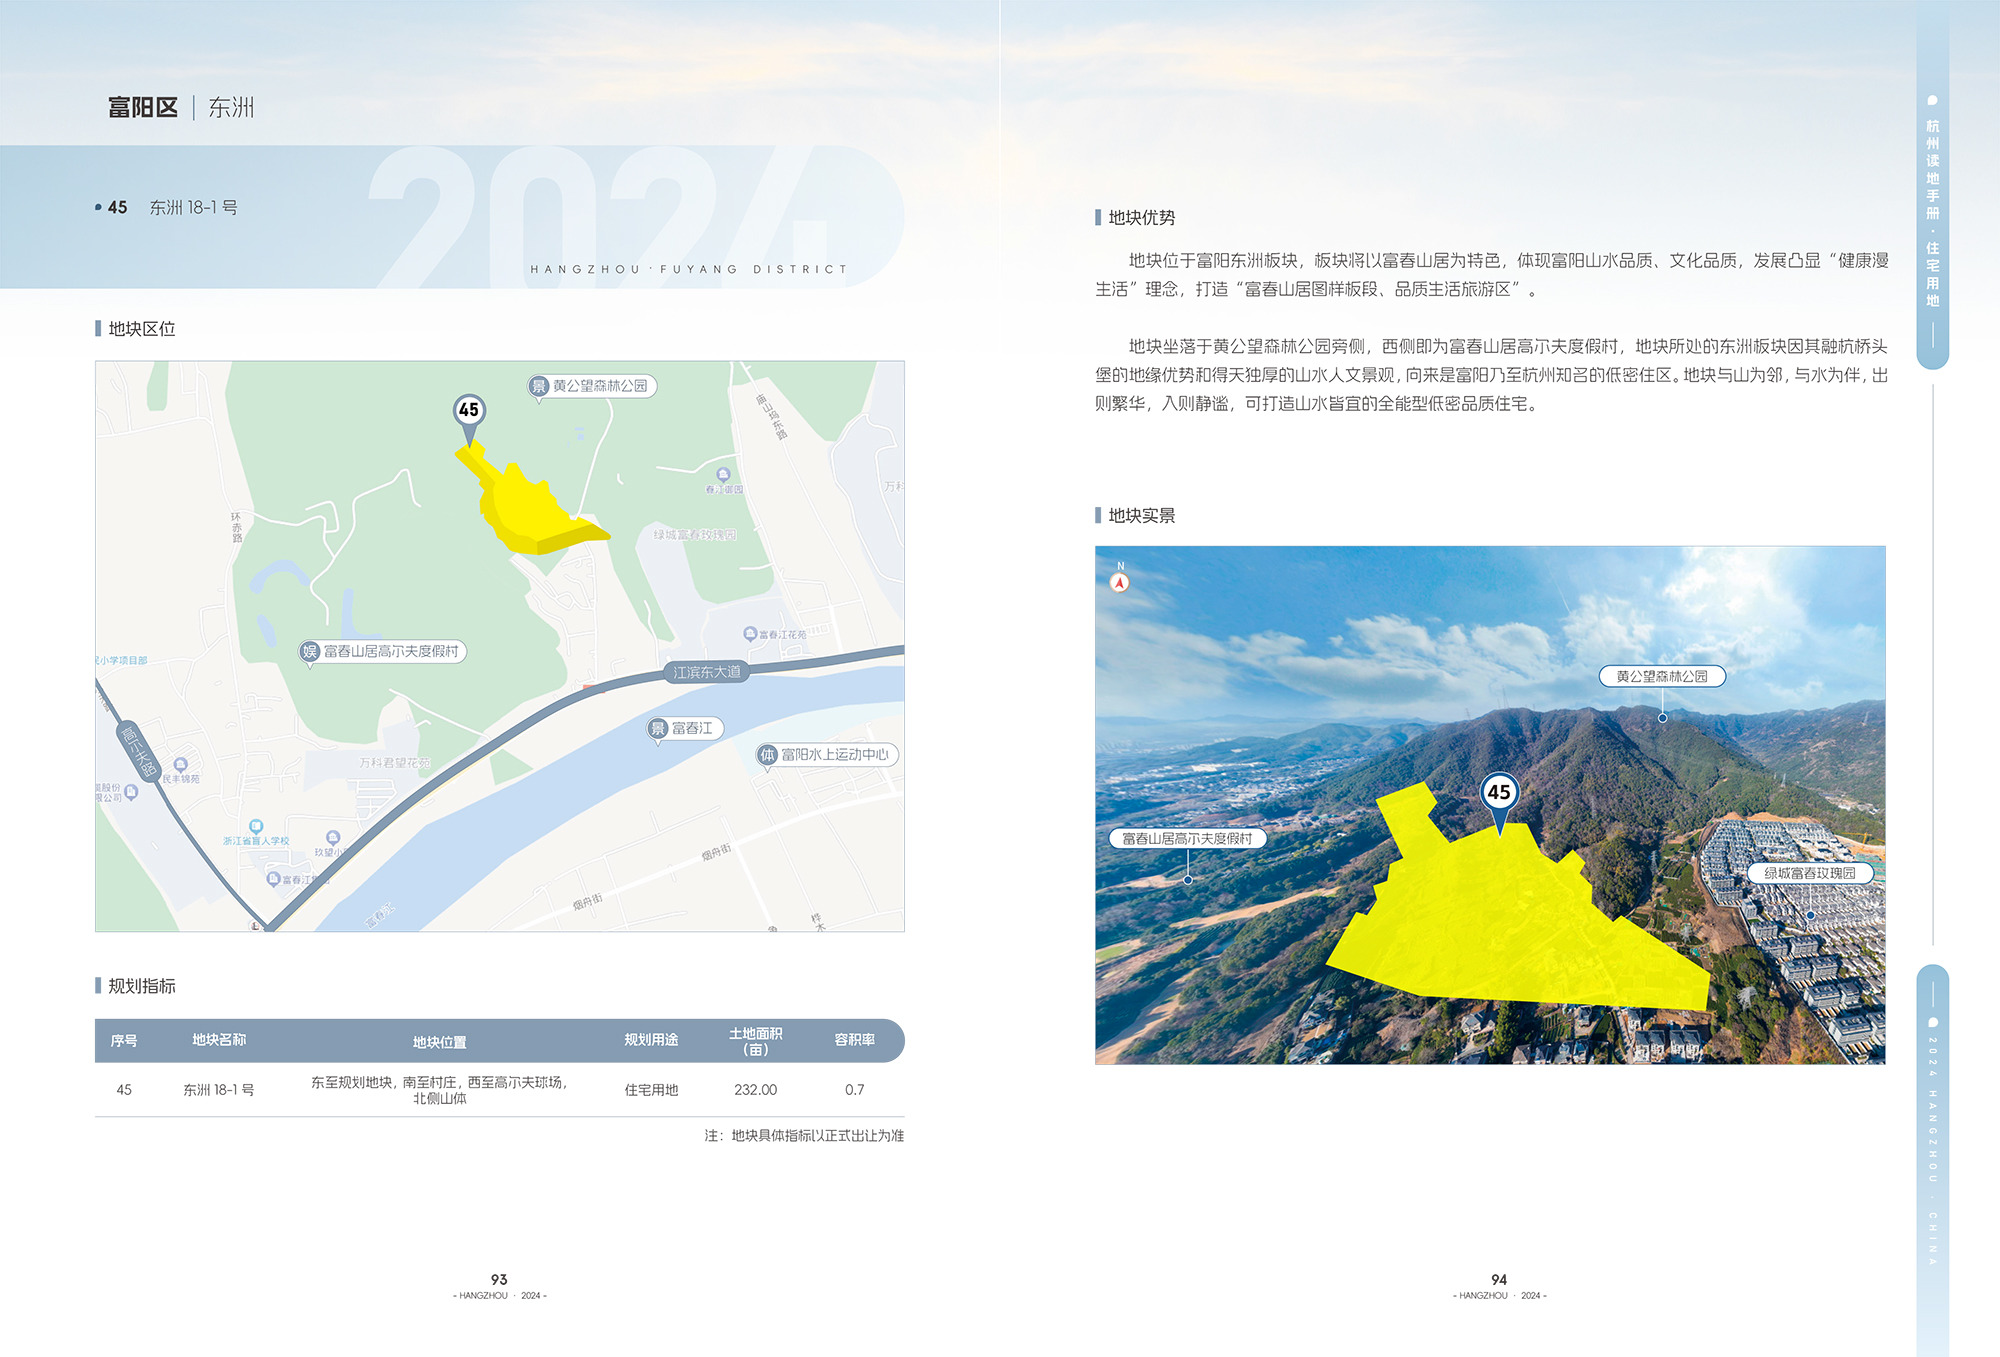The width and height of the screenshot is (2000, 1357).
Task: Click the 绿城富春玫瑰园 text on the map
Action: coord(695,535)
